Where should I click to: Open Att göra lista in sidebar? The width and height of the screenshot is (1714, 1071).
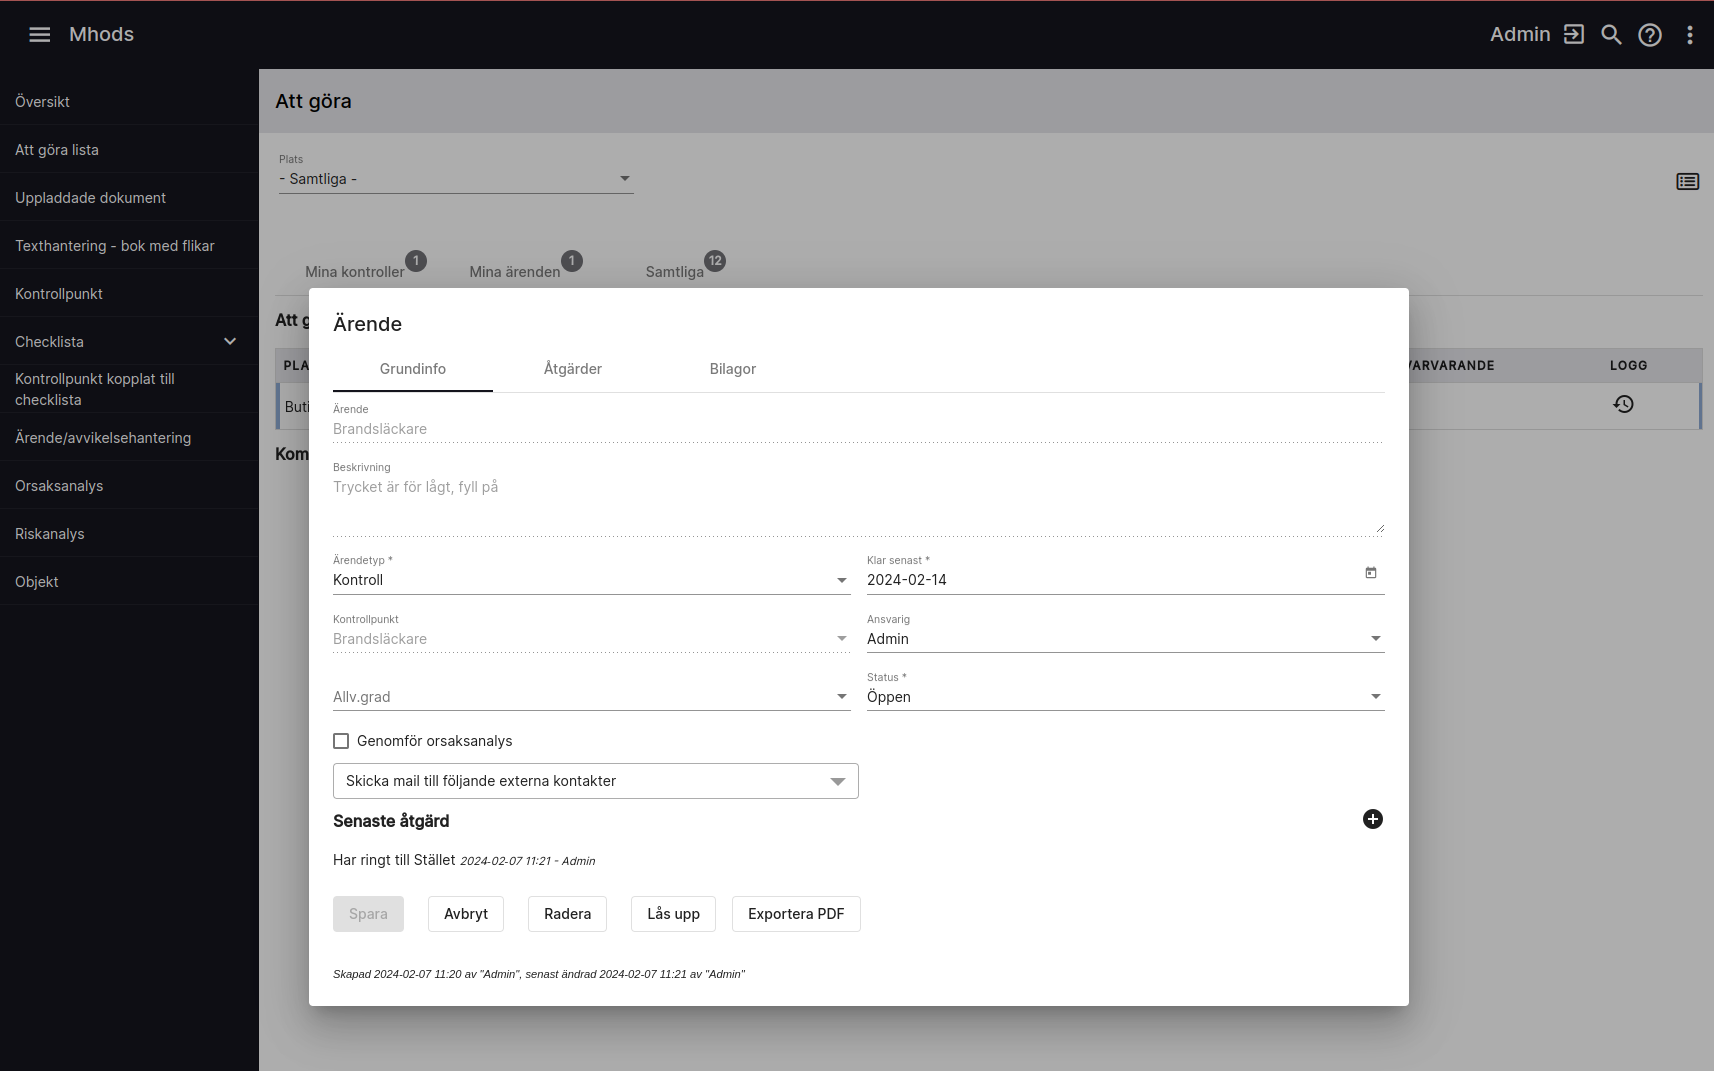[129, 149]
